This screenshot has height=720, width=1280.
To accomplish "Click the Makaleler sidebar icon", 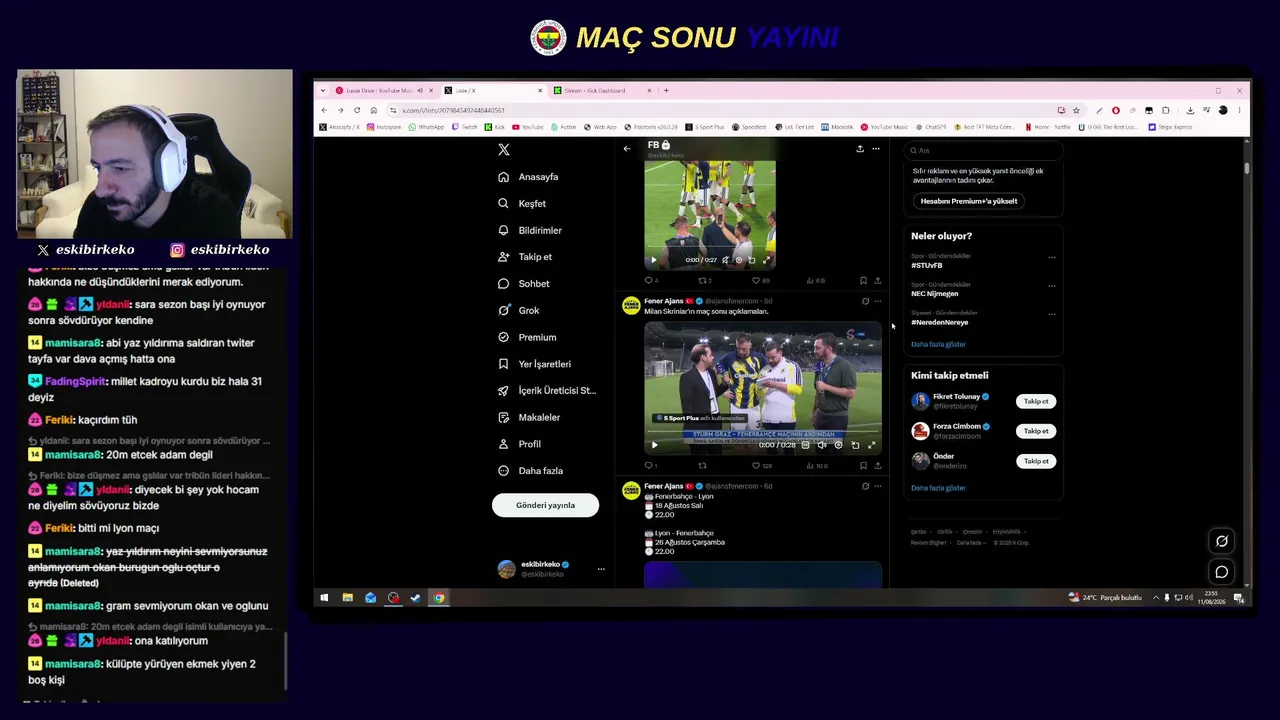I will click(x=504, y=417).
